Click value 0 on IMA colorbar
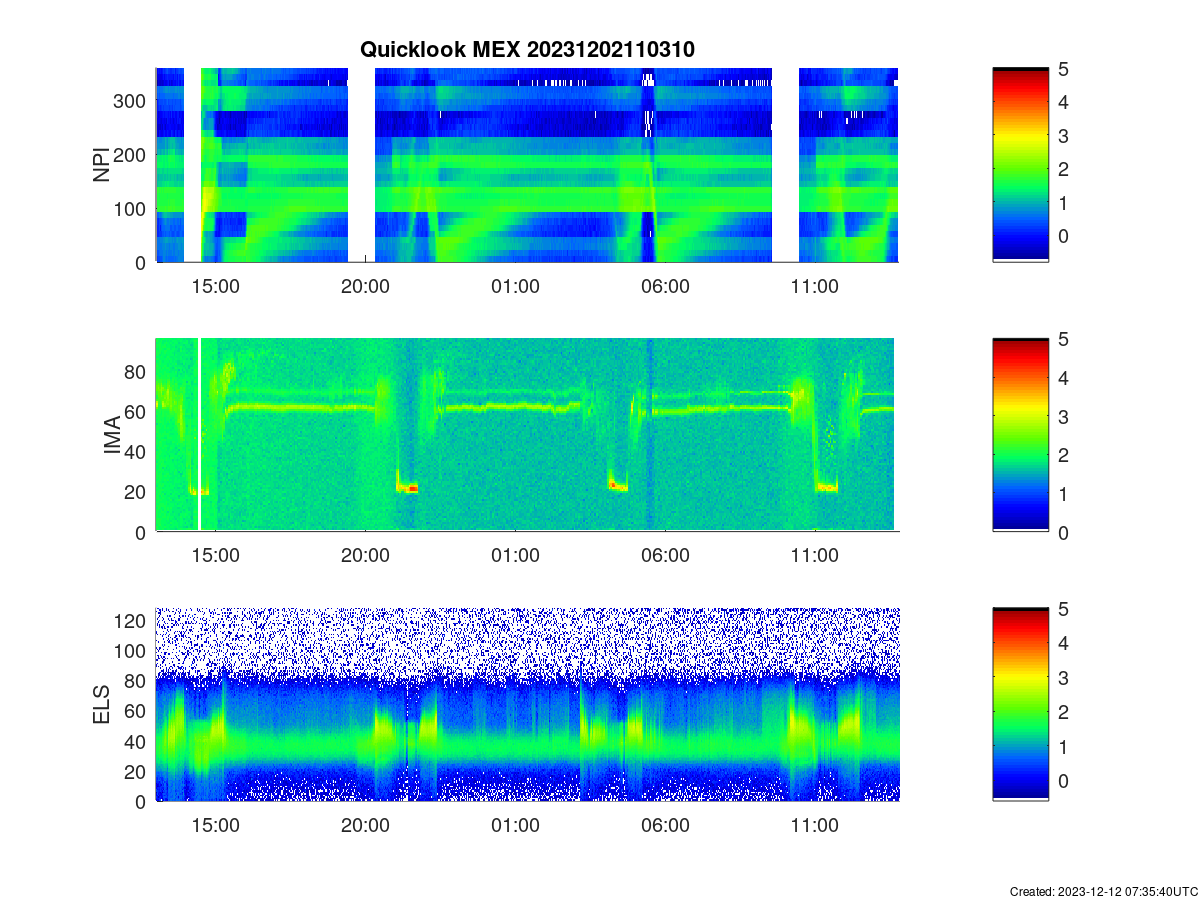The height and width of the screenshot is (900, 1200). point(1064,532)
